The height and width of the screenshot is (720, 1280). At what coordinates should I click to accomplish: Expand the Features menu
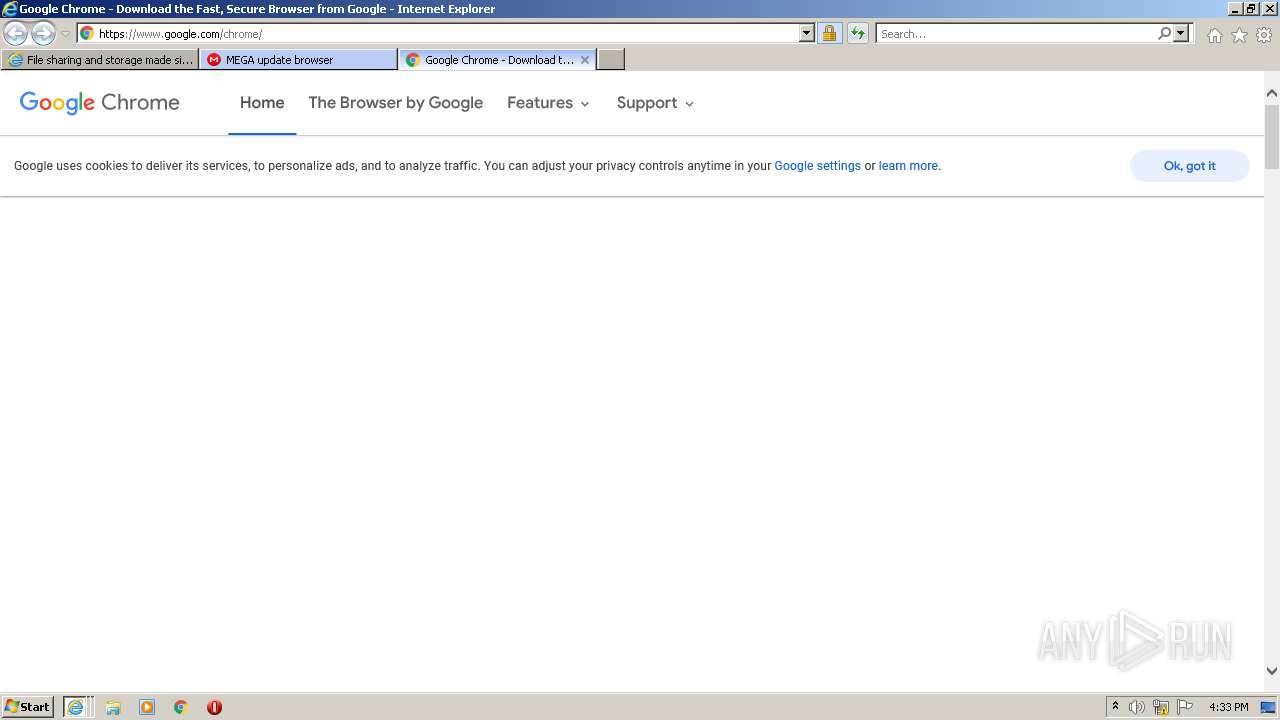click(548, 103)
